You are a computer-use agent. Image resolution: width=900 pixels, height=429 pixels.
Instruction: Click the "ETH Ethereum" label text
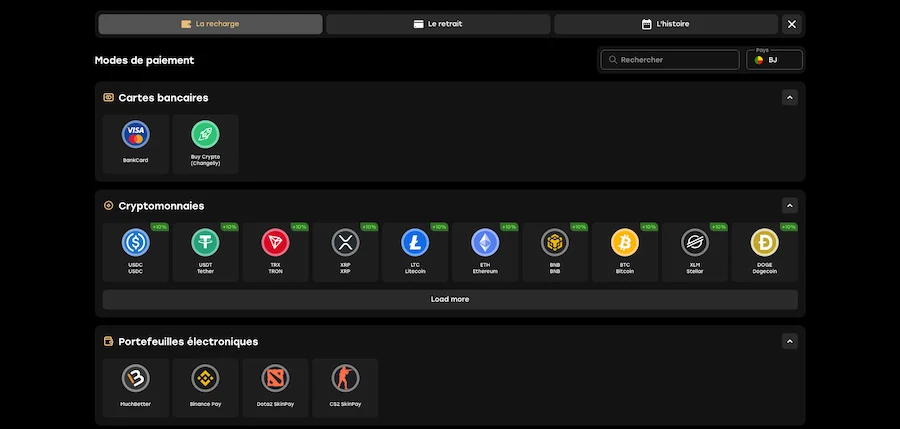[485, 268]
